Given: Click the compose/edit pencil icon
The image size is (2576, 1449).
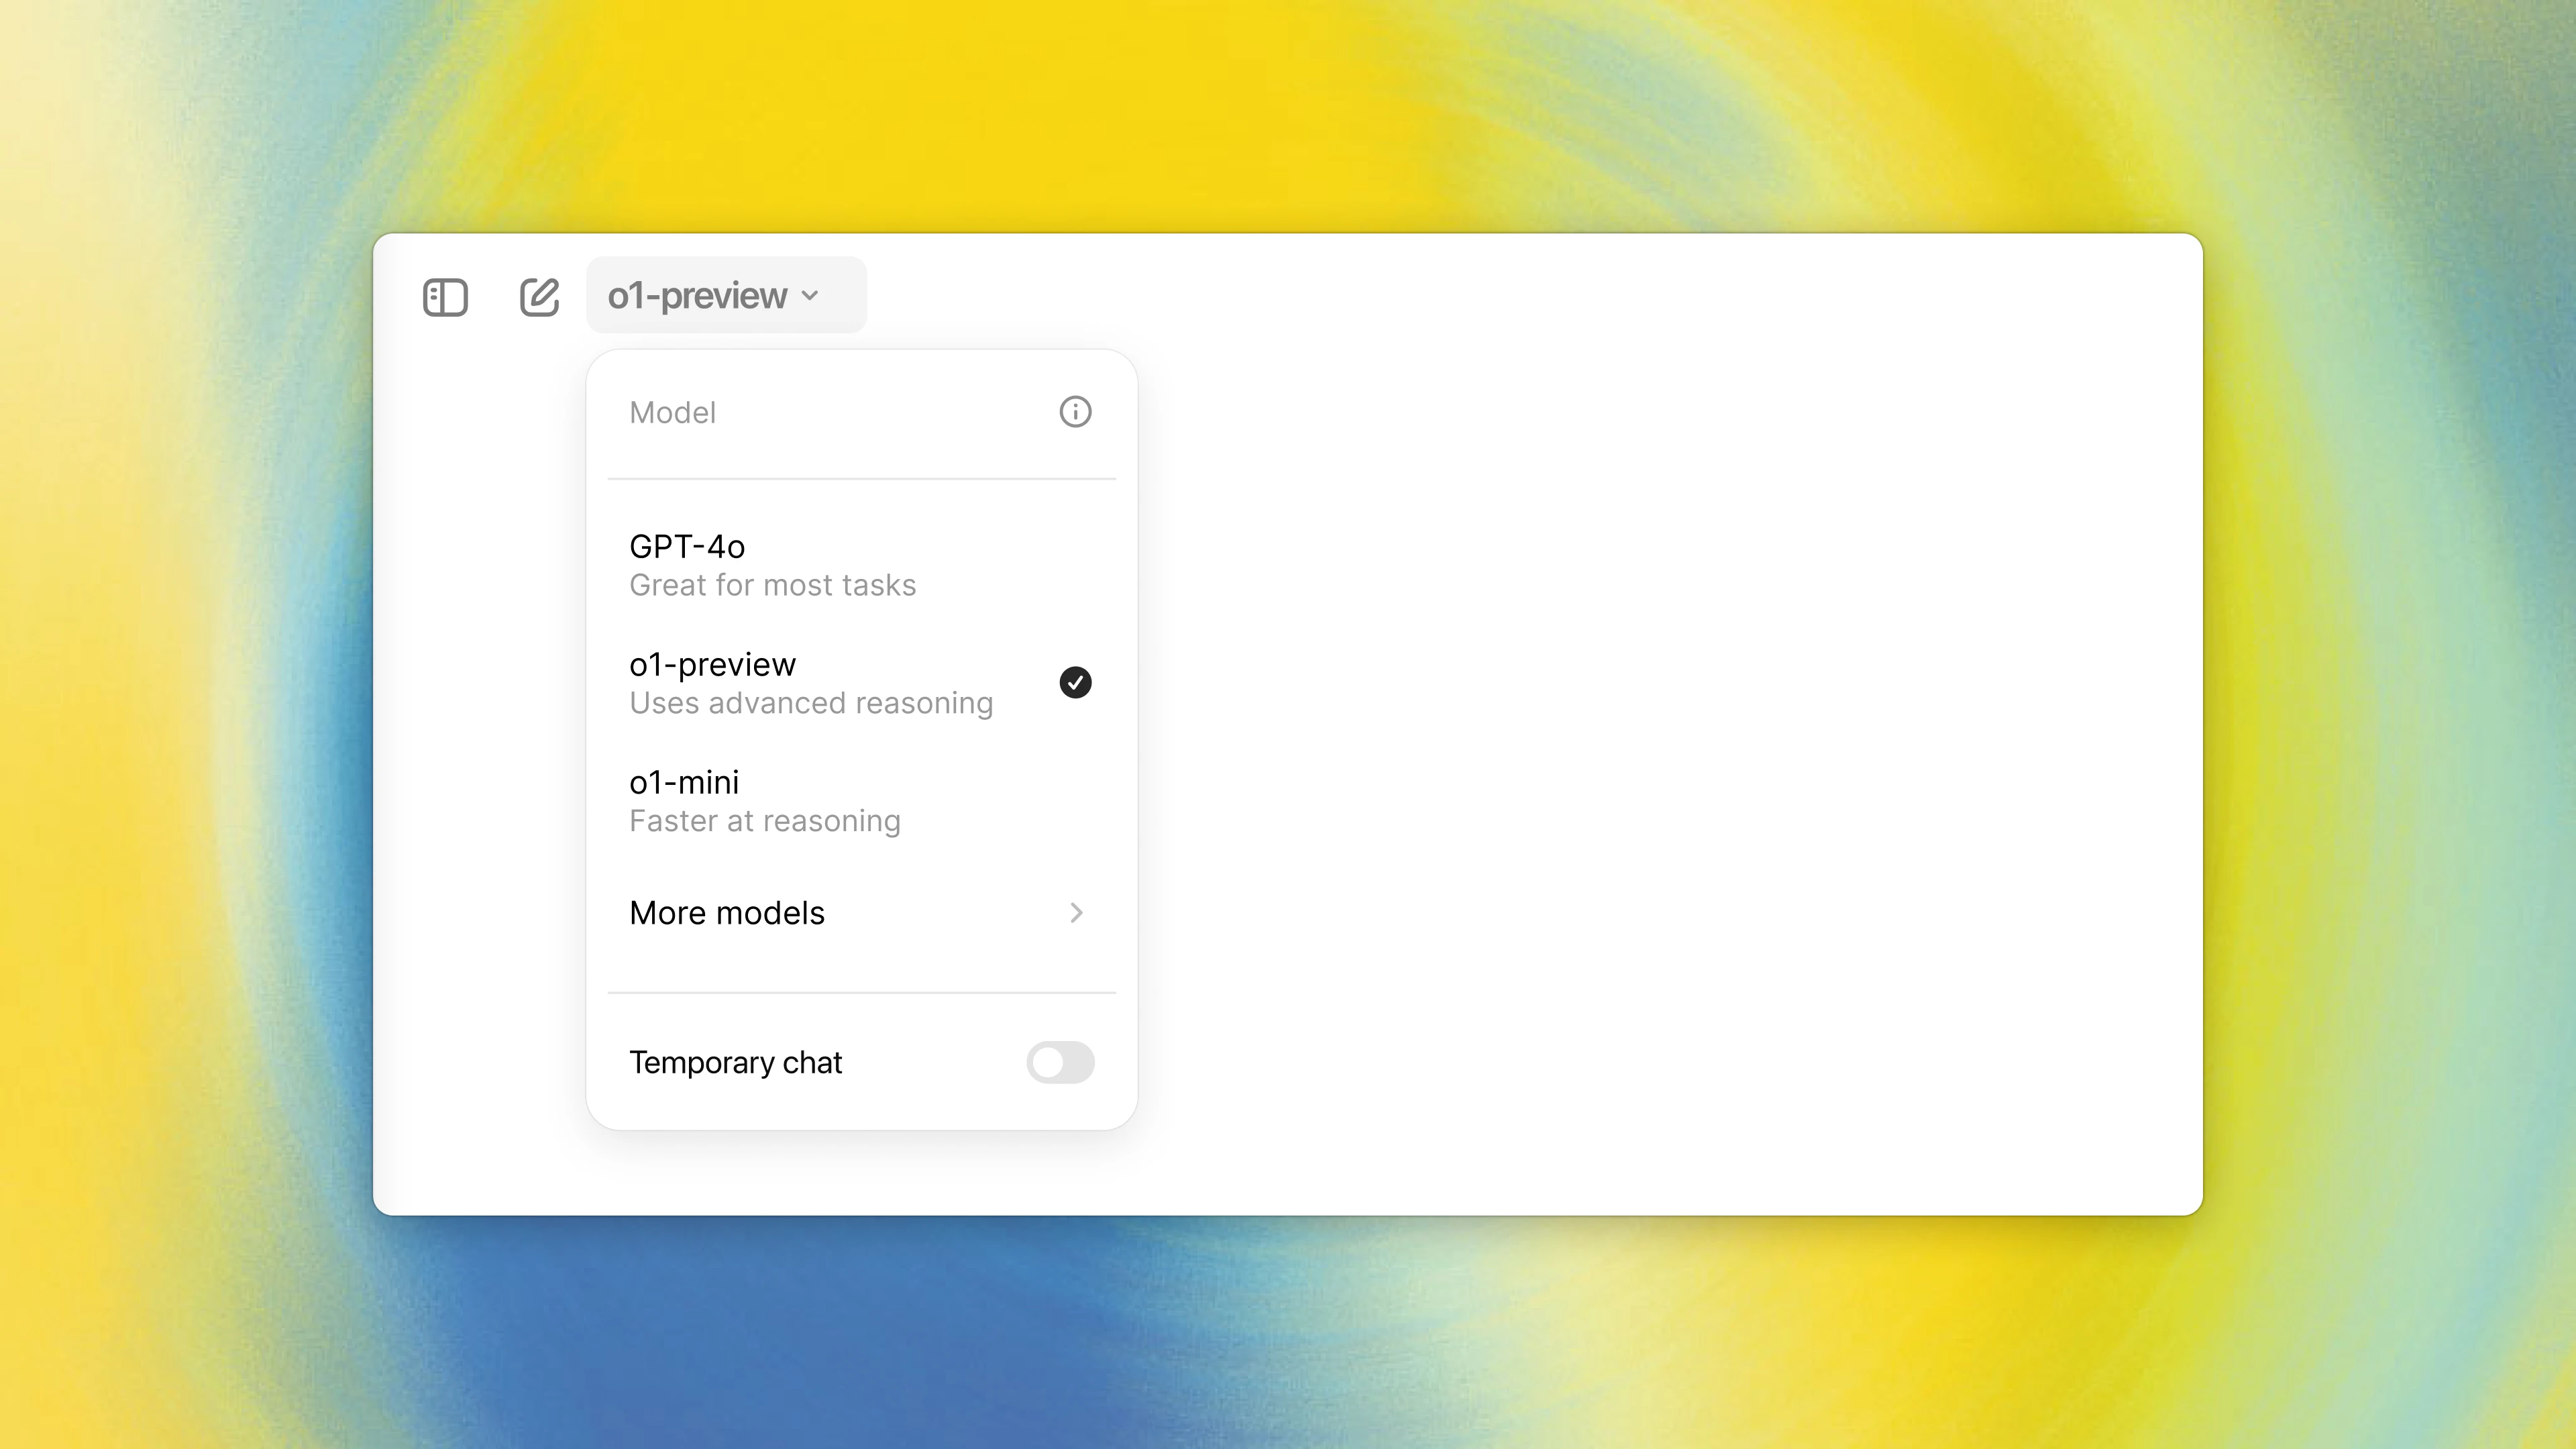Looking at the screenshot, I should tap(539, 295).
